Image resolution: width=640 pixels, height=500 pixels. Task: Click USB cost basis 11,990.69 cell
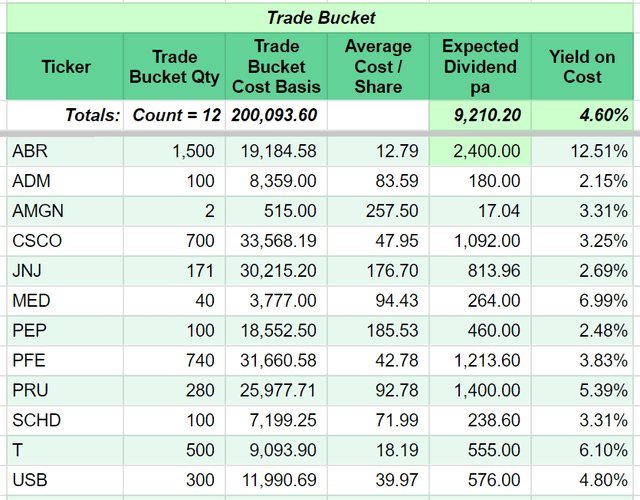pyautogui.click(x=276, y=480)
